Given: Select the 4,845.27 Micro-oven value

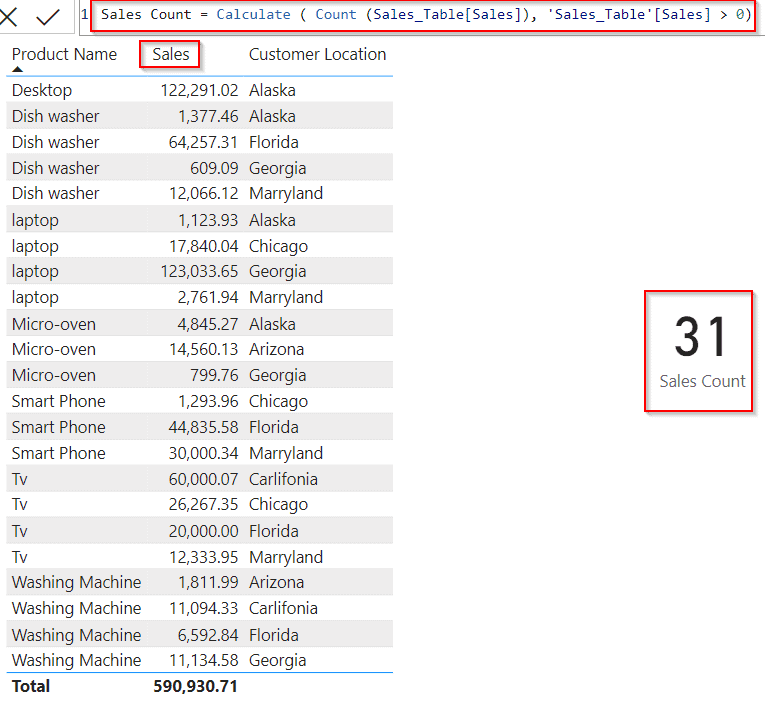Looking at the screenshot, I should (x=208, y=324).
